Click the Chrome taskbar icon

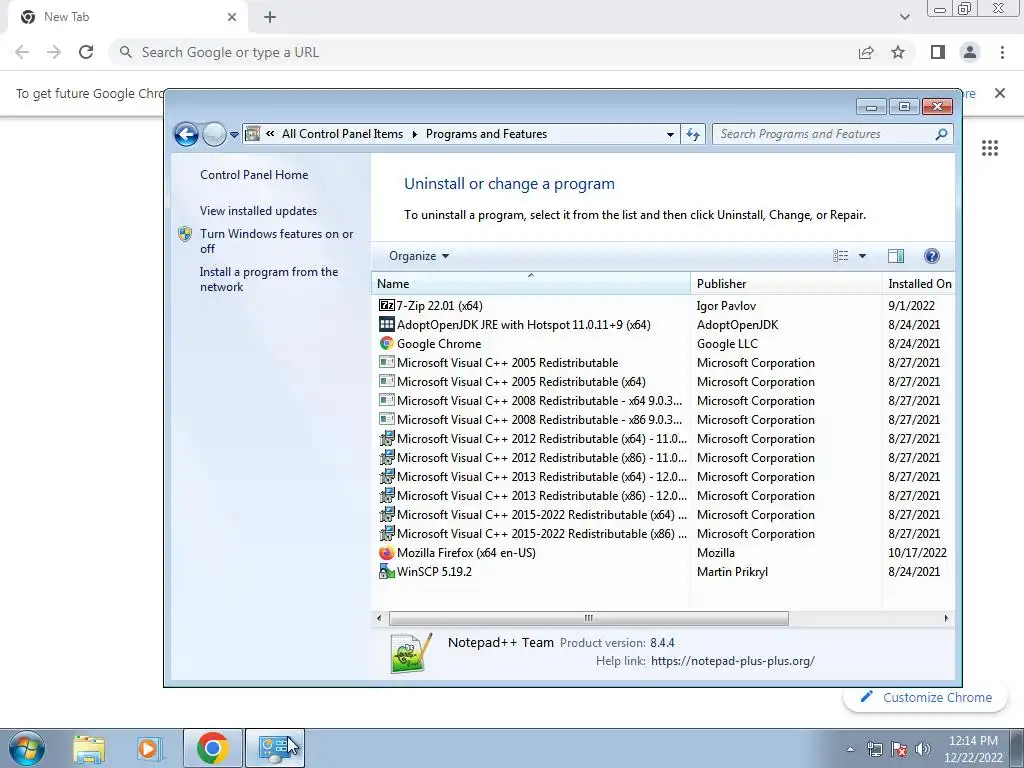[x=212, y=748]
